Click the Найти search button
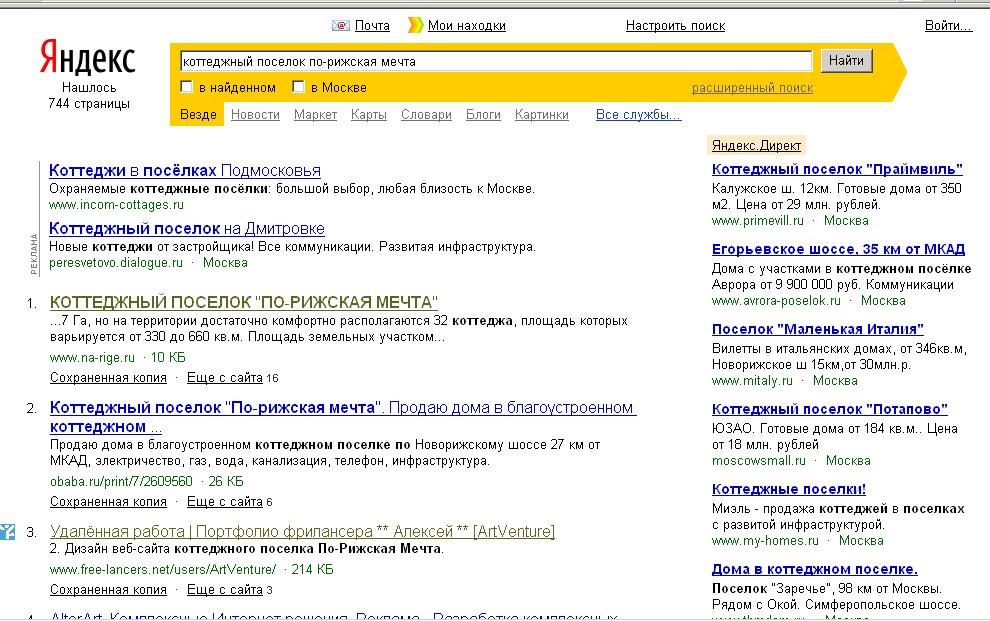 pos(846,61)
